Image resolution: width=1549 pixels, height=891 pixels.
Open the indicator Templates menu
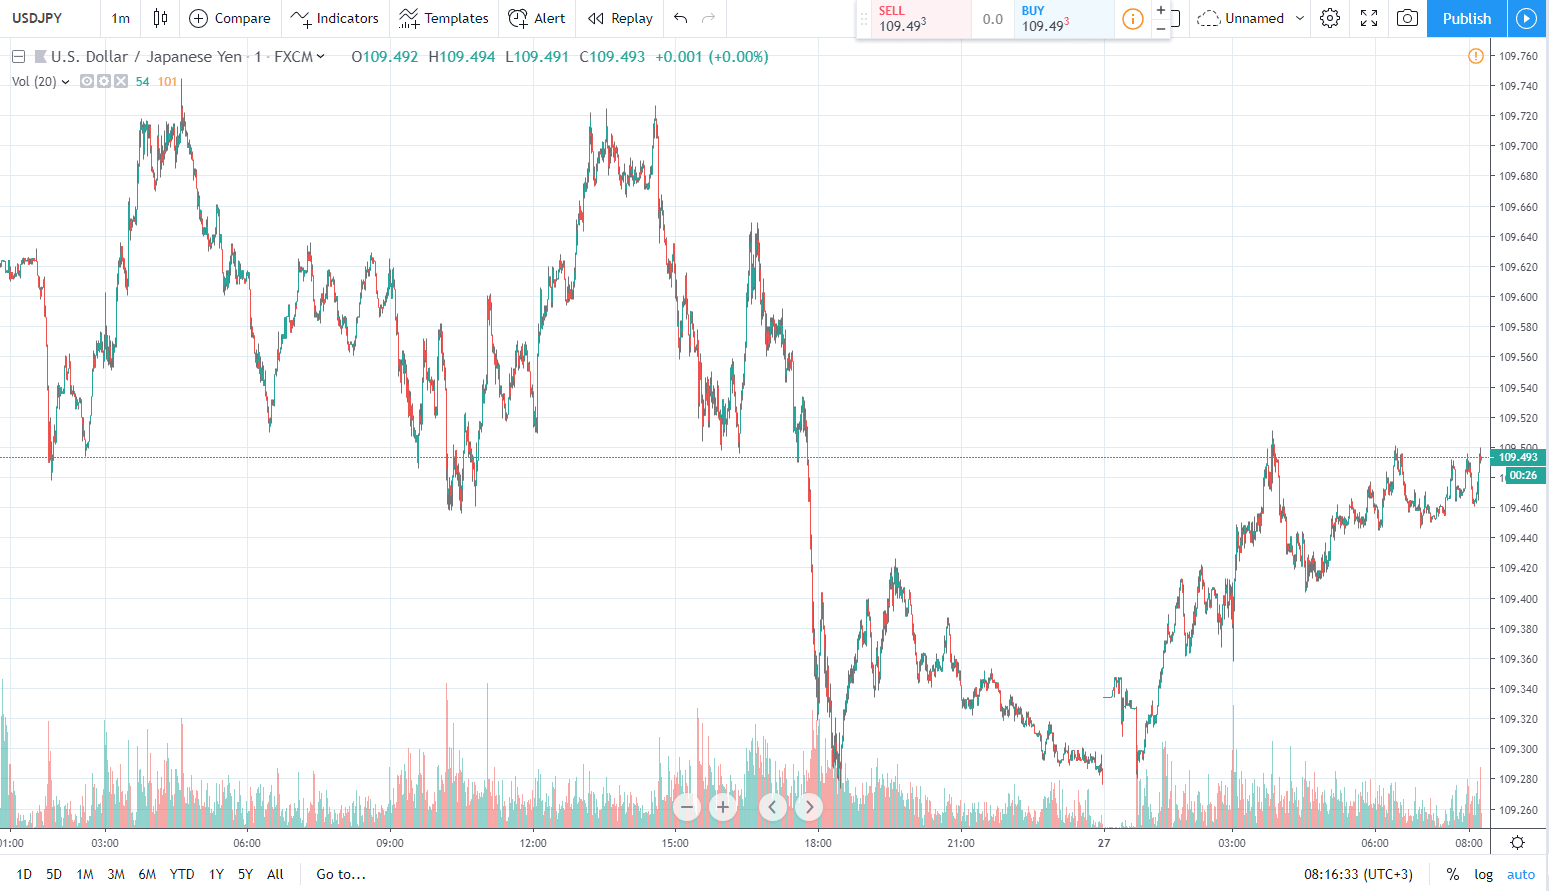pyautogui.click(x=444, y=18)
